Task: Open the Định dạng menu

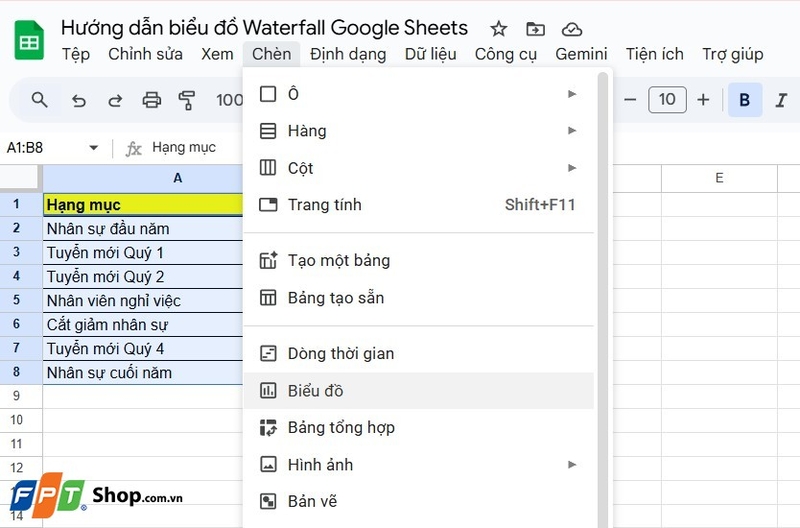Action: pyautogui.click(x=348, y=54)
